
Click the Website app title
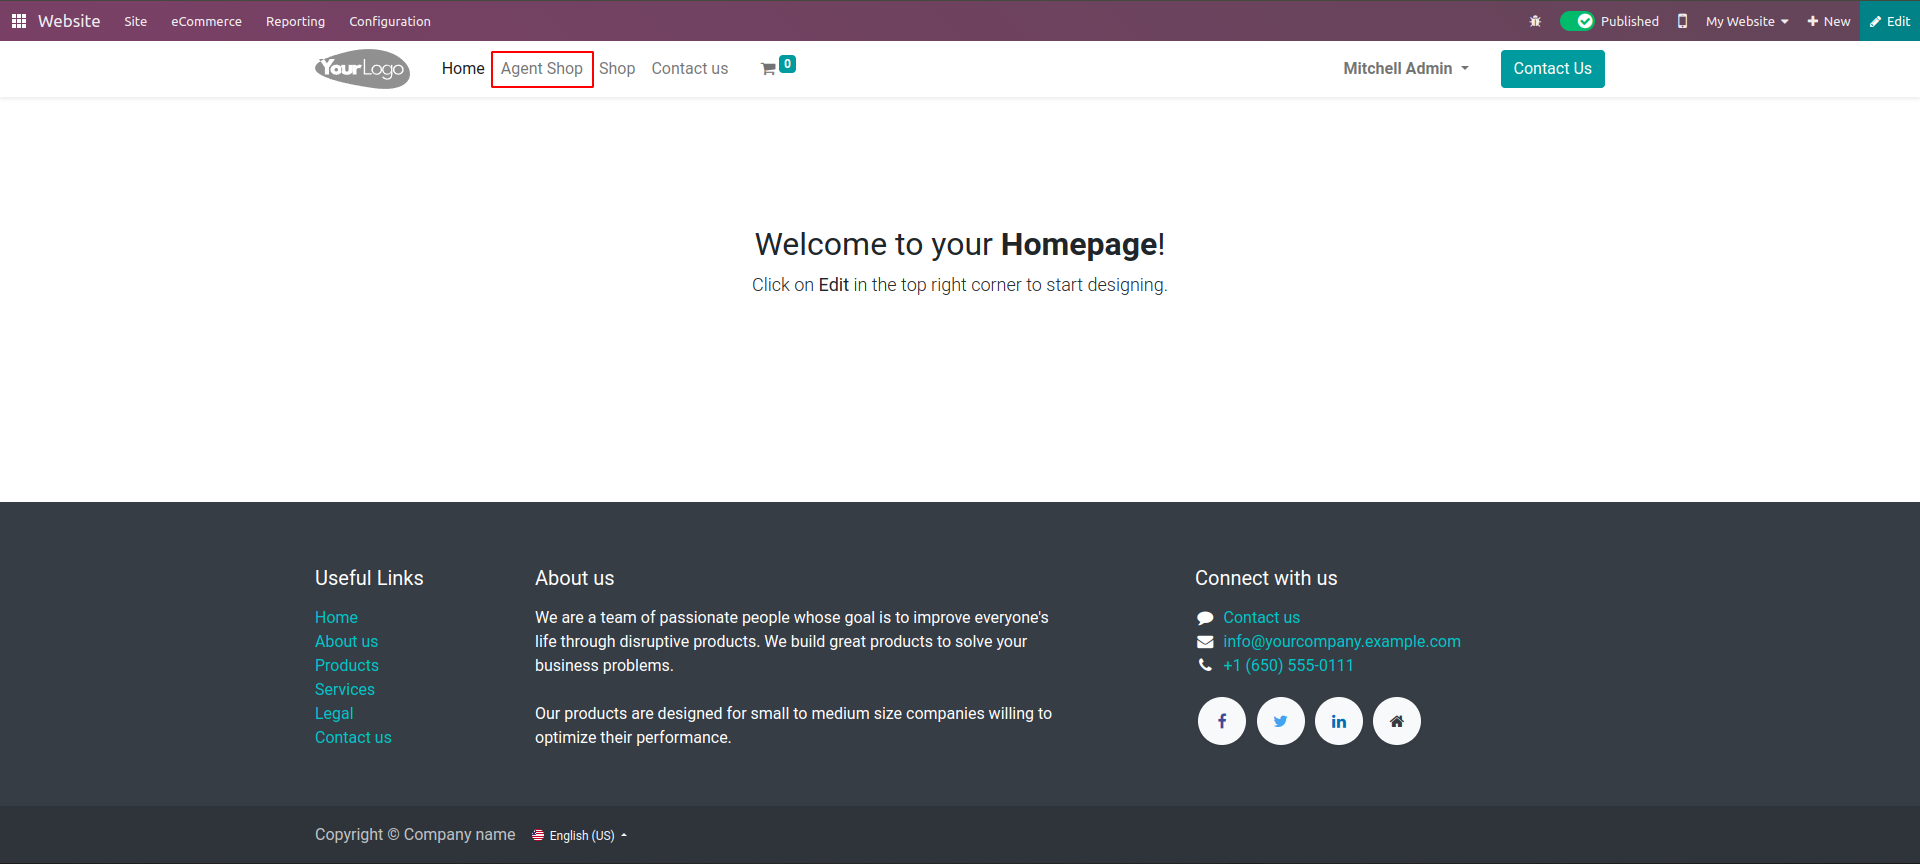pos(69,21)
